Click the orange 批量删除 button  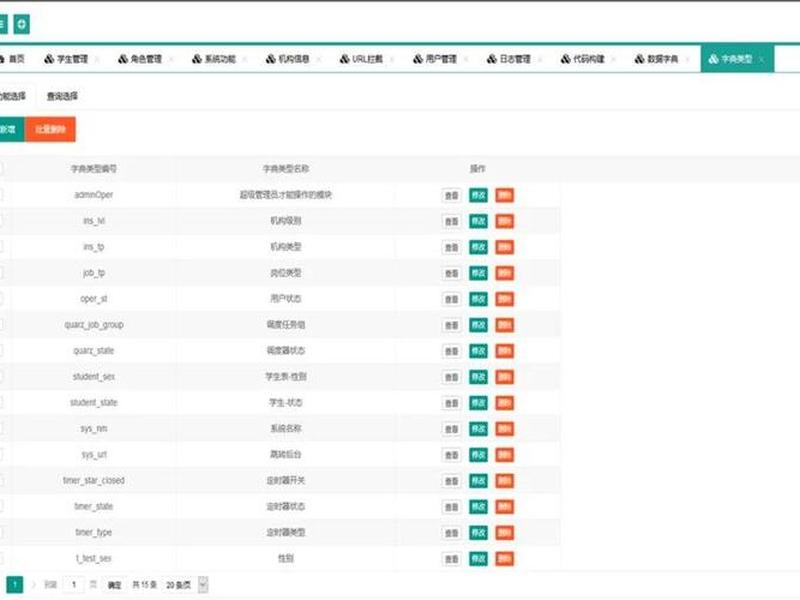click(50, 130)
